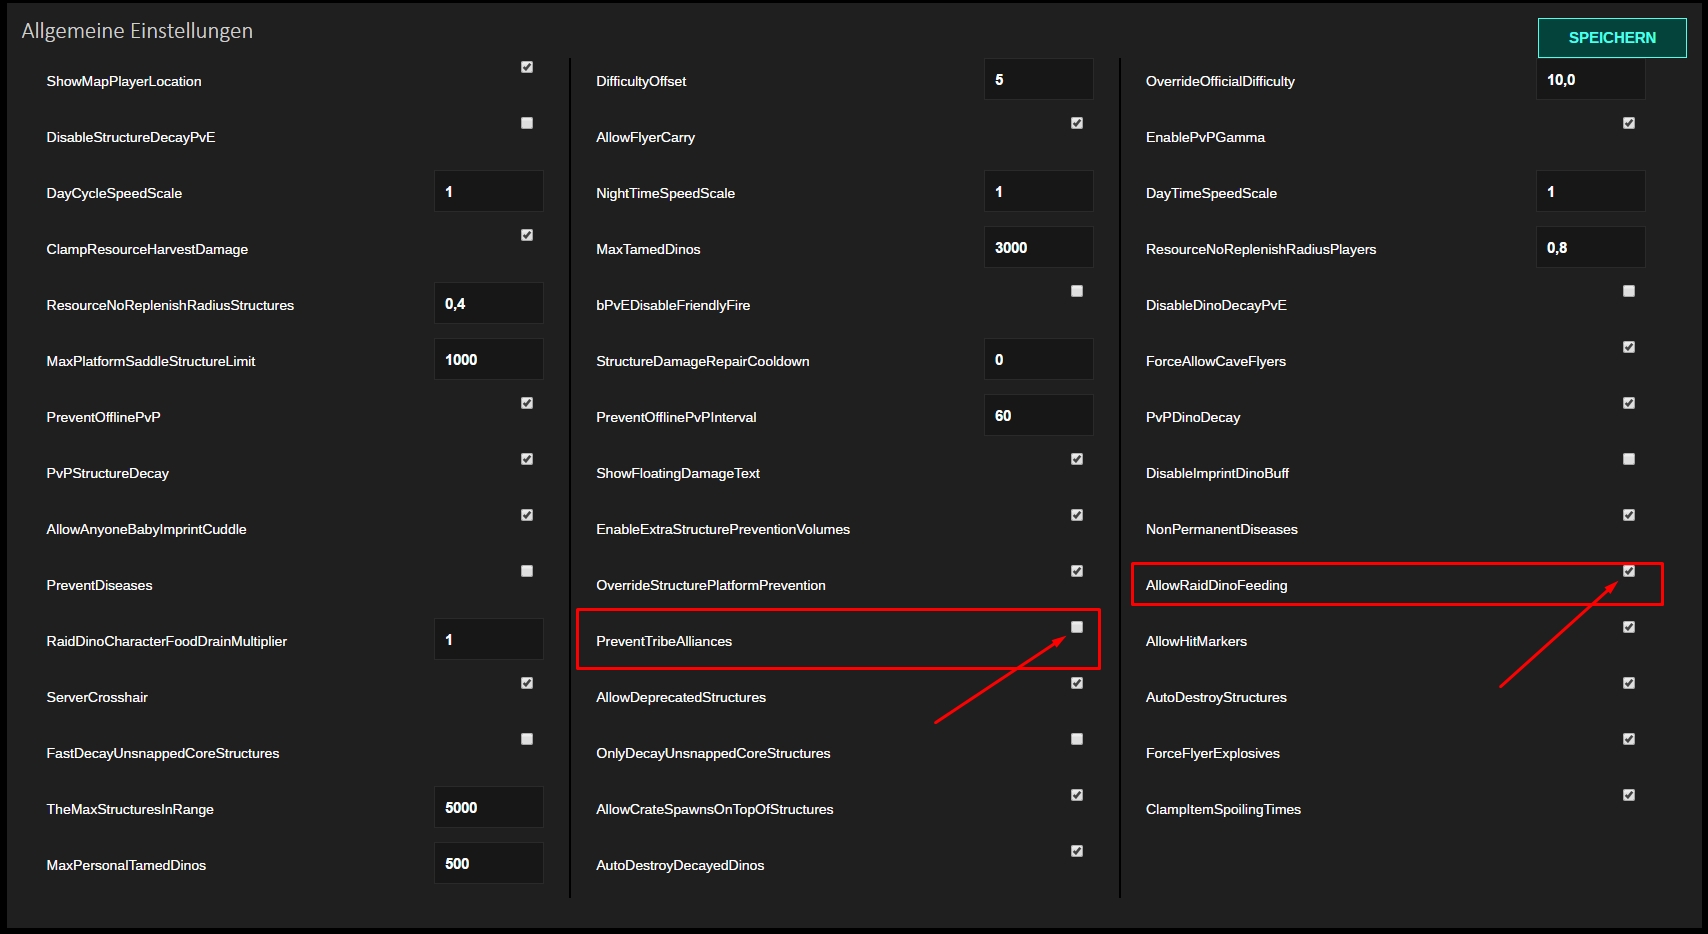Click the AllowRaidDinoFeeding label text

click(x=1216, y=585)
